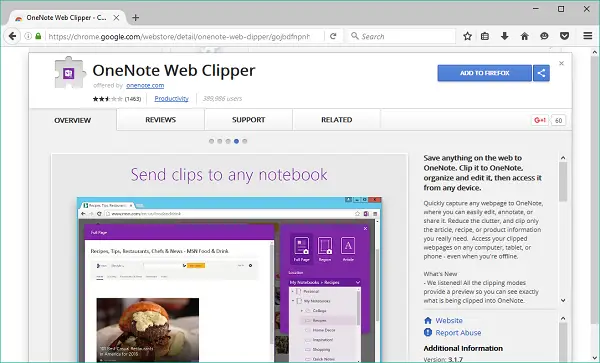Viewport: 600px width, 363px height.
Task: Switch to the REVIEWS tab
Action: (161, 120)
